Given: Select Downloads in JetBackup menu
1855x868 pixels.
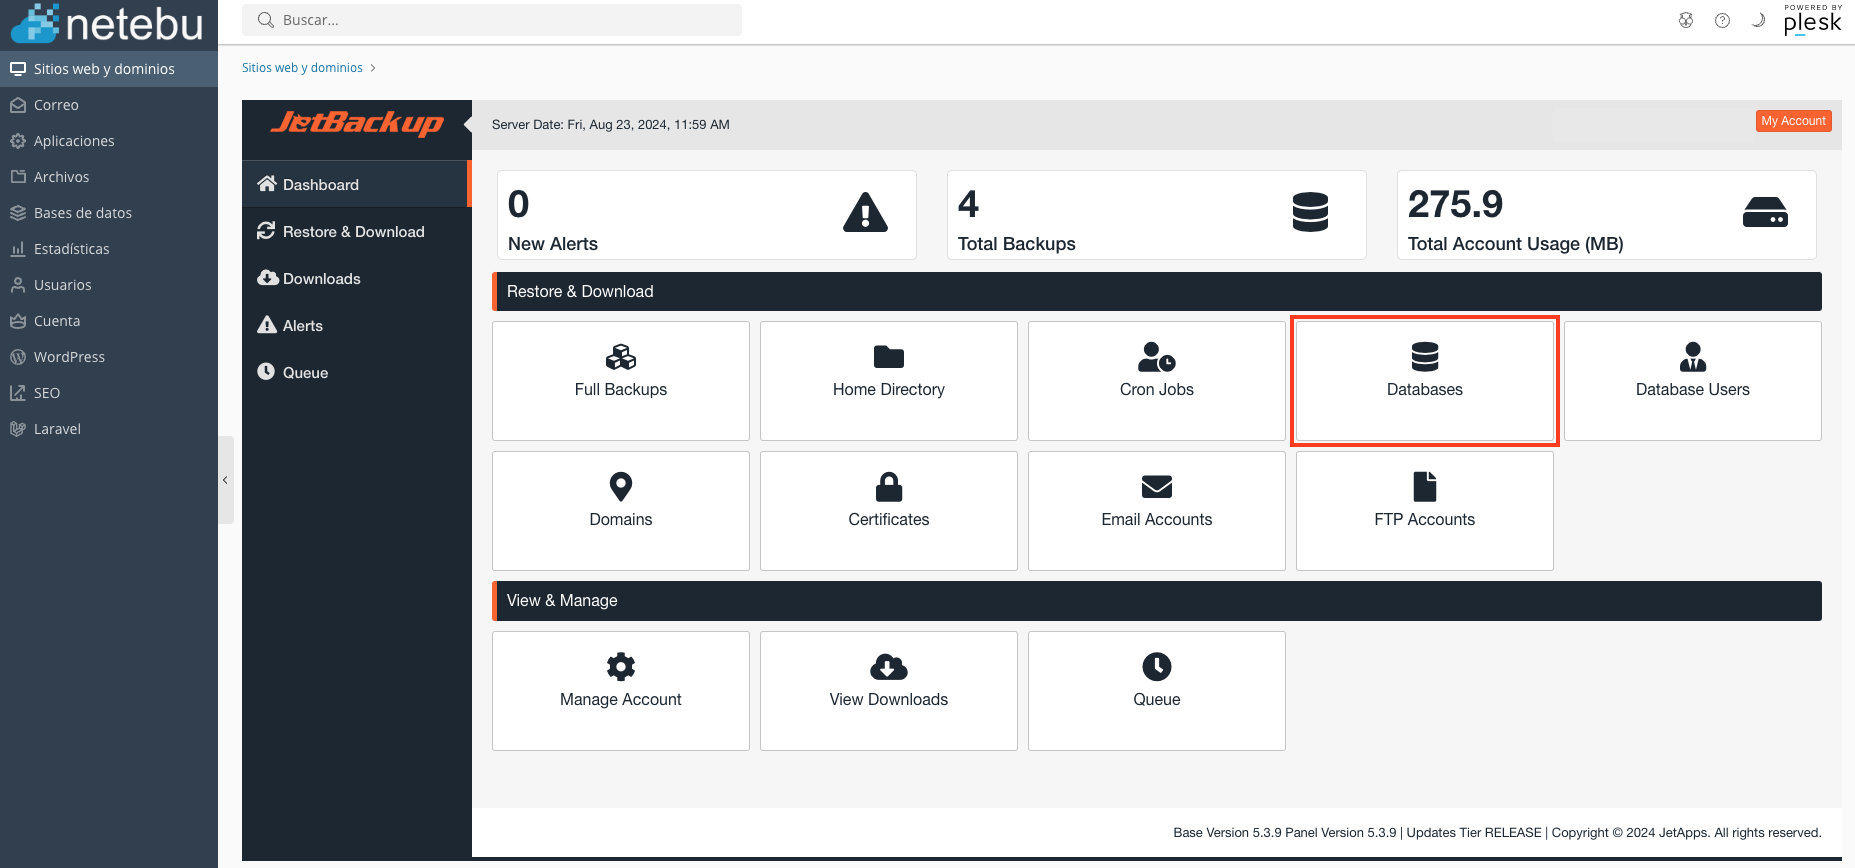Looking at the screenshot, I should pos(356,278).
